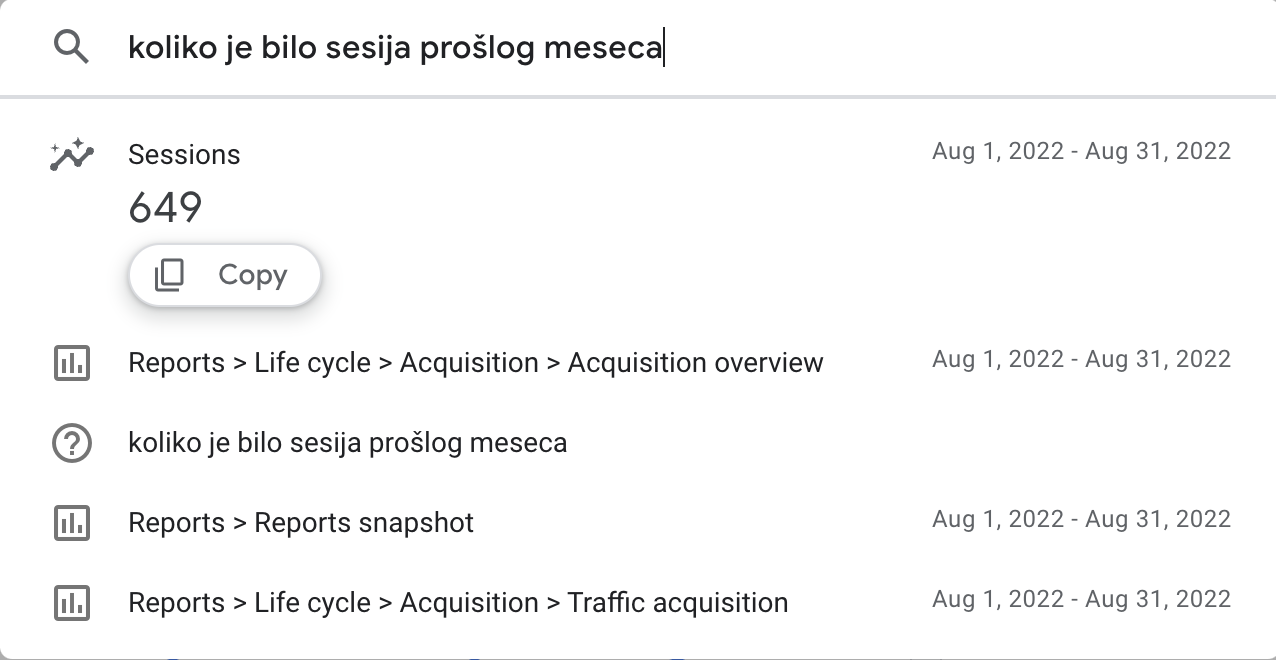The image size is (1276, 660).
Task: Click the Acquisition overview date range
Action: click(1082, 359)
